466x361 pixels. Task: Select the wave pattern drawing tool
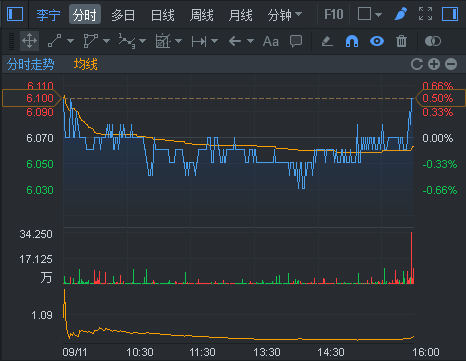point(127,41)
